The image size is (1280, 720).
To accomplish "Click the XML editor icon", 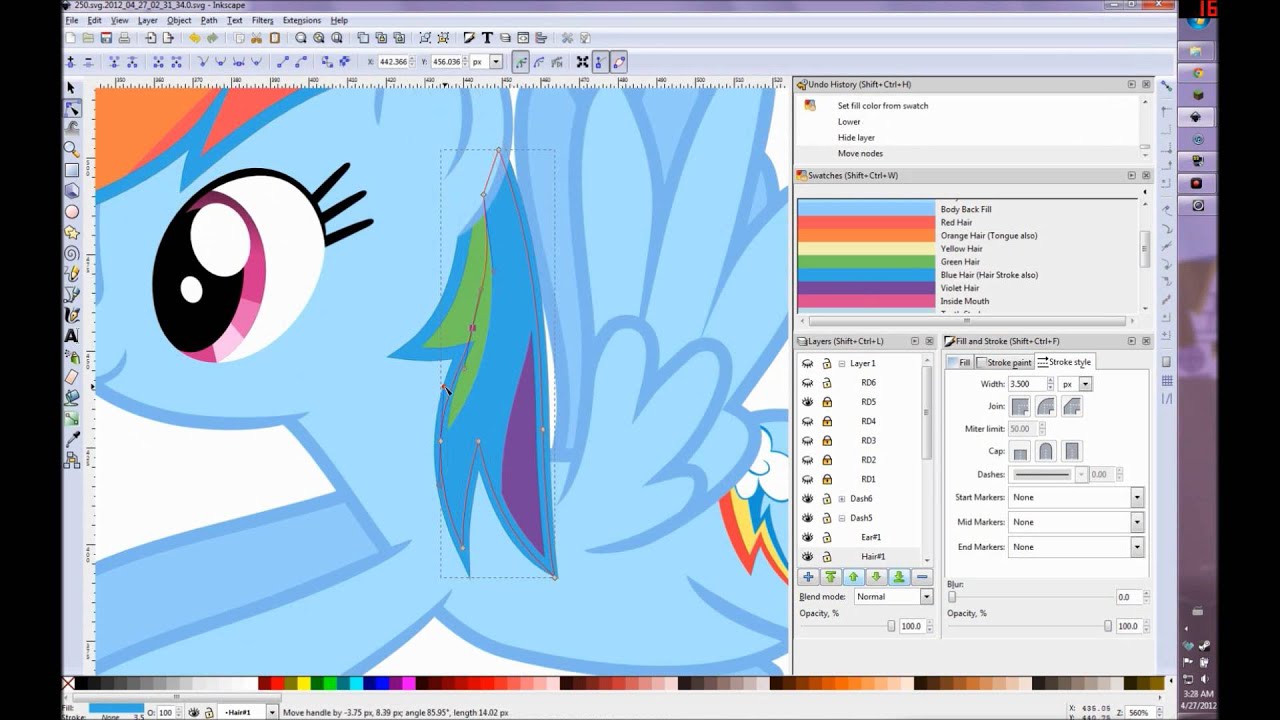I will (523, 38).
